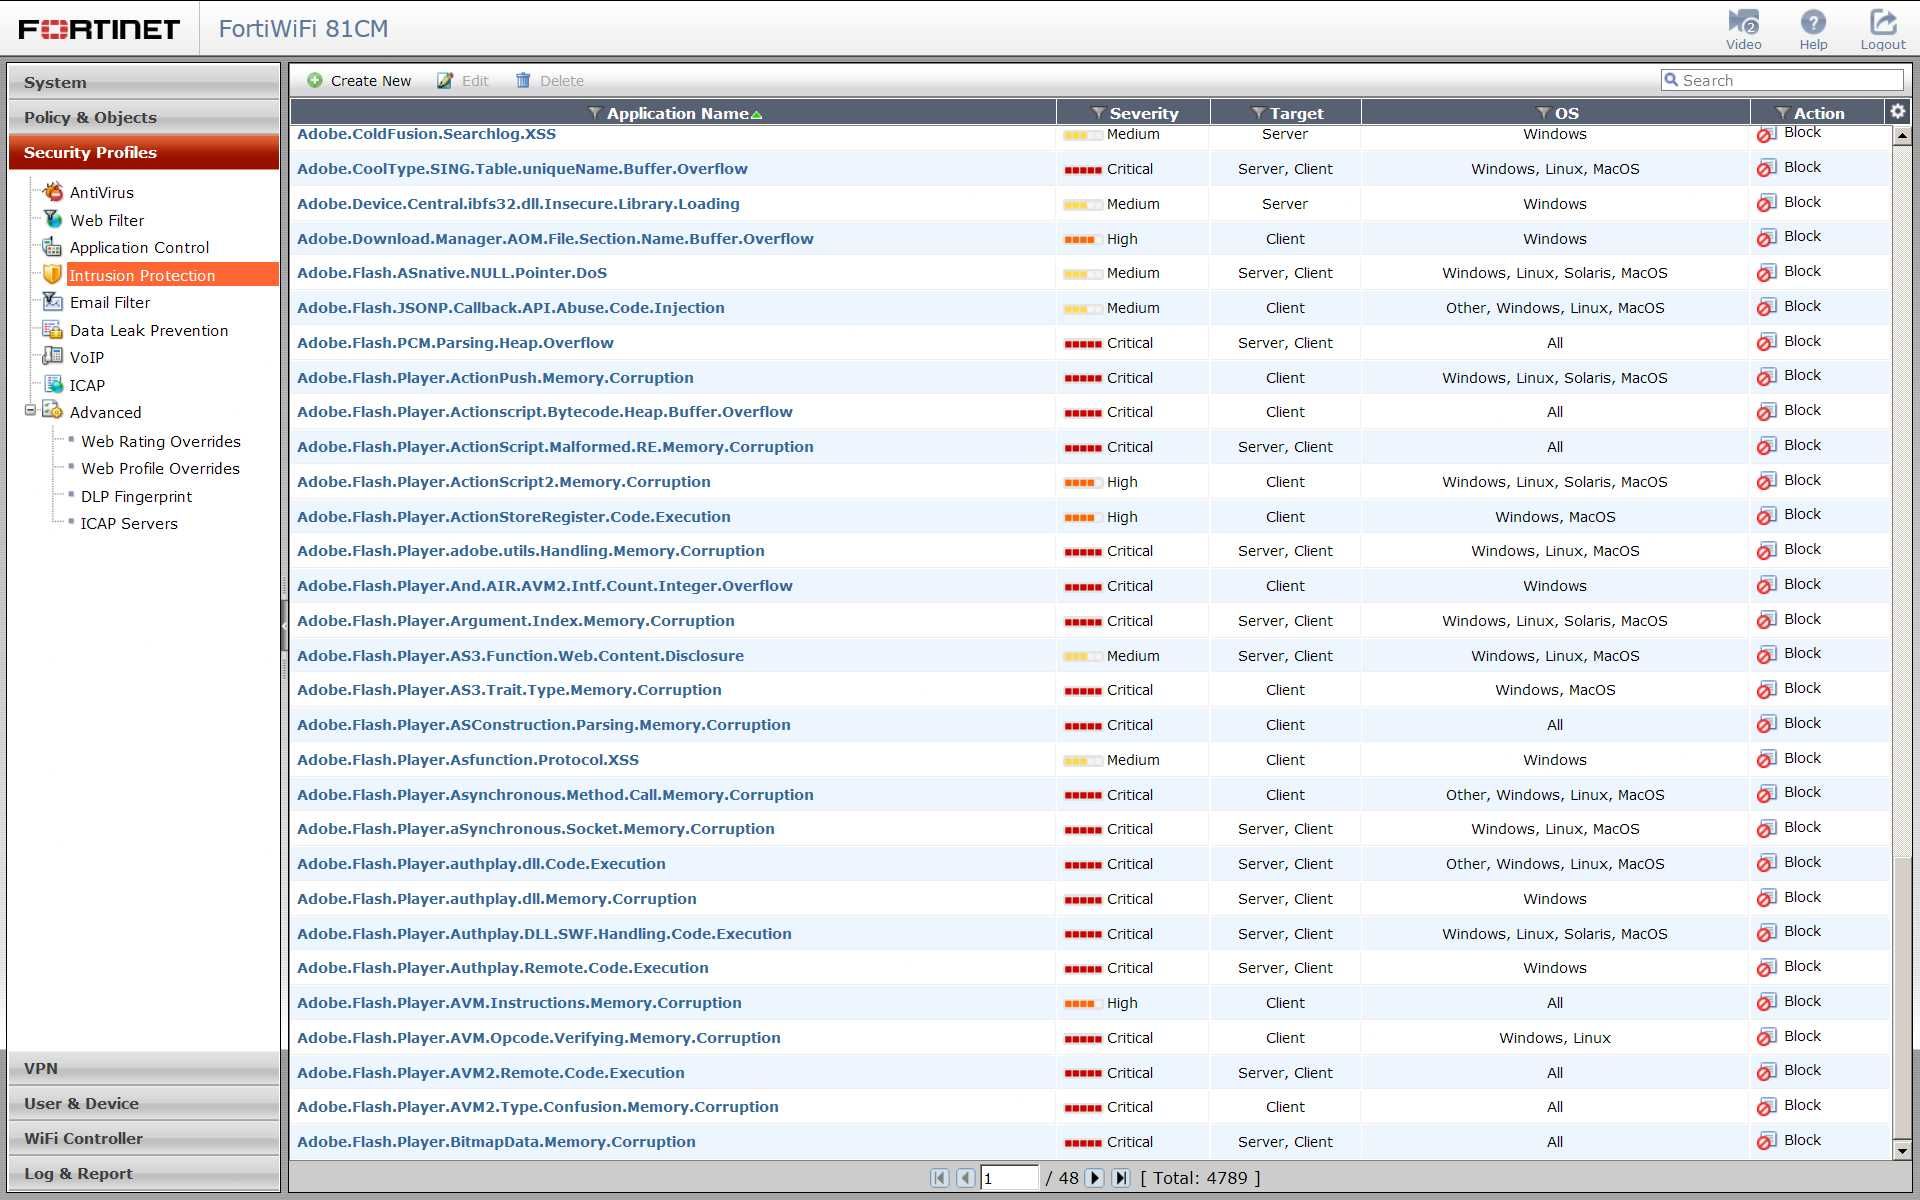Click the Application Control icon
The image size is (1920, 1200).
coord(53,247)
